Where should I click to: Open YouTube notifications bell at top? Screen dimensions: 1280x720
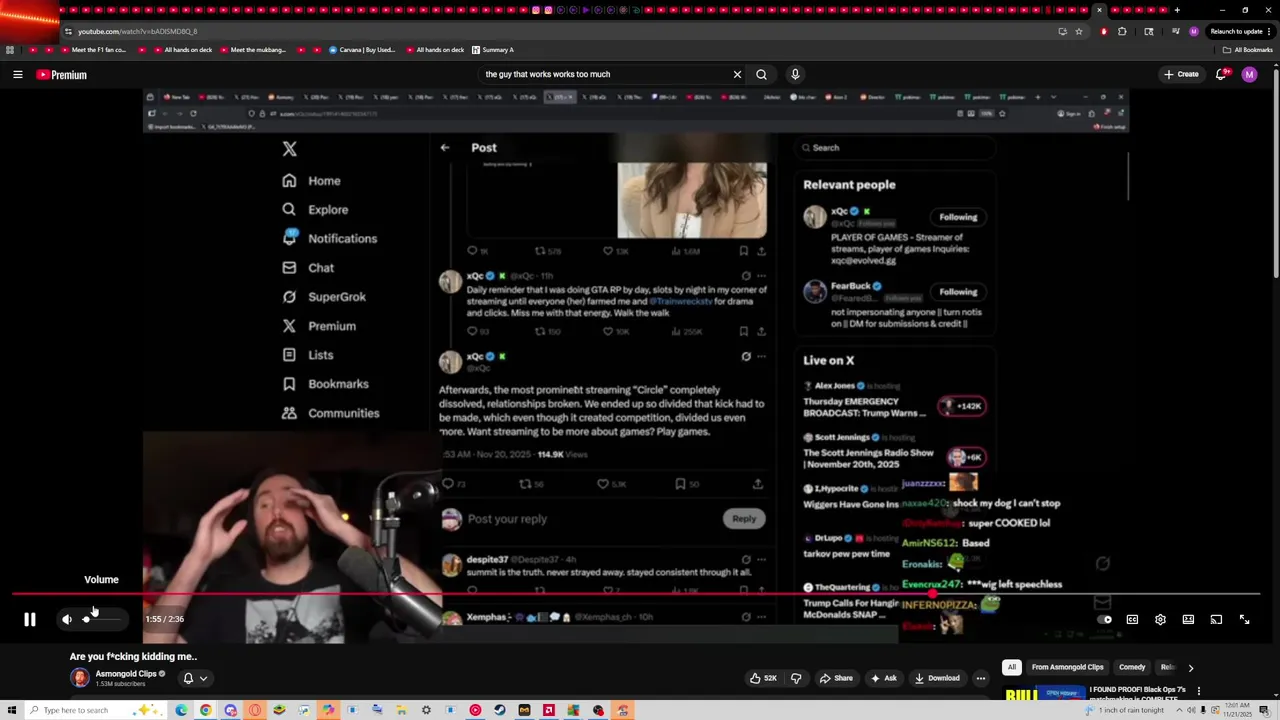point(1221,74)
